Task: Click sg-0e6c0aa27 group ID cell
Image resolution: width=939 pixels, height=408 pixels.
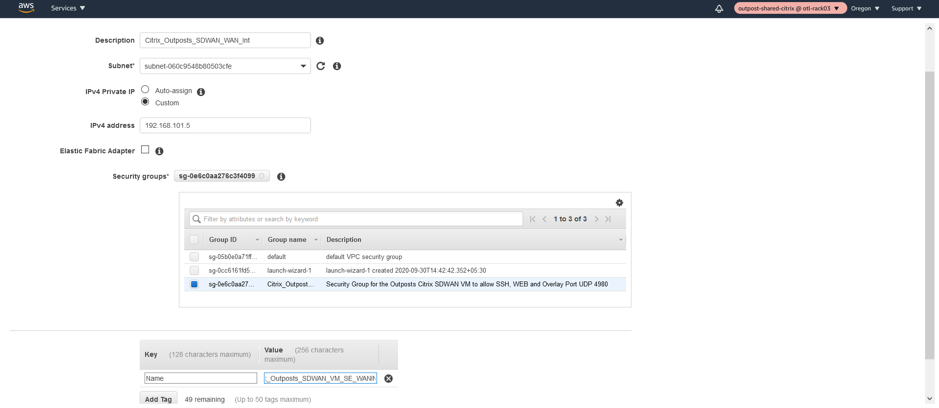Action: pos(232,285)
